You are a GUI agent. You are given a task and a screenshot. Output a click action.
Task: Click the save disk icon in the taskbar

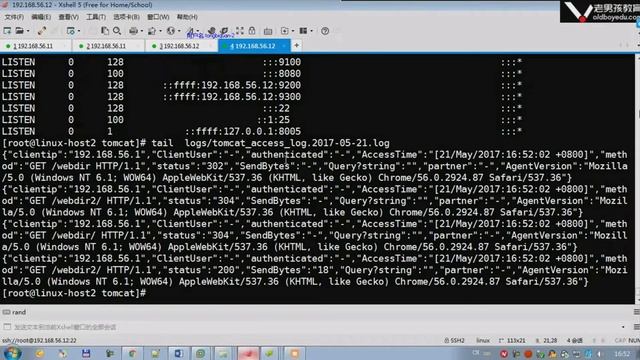tap(86, 353)
